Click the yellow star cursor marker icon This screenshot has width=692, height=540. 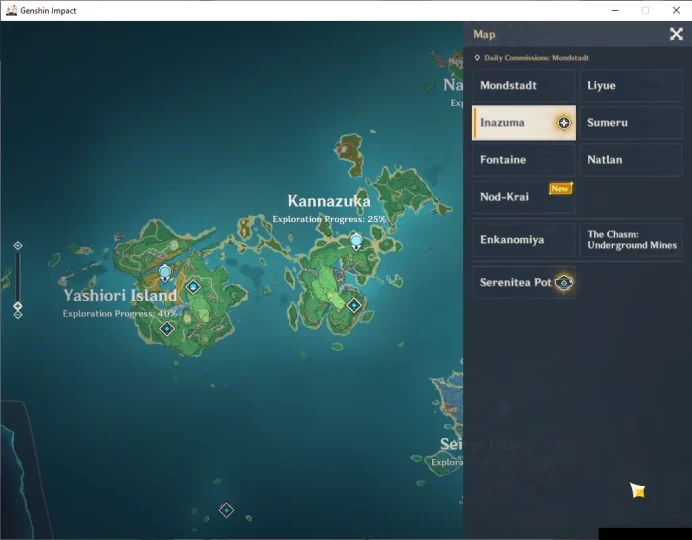click(638, 490)
